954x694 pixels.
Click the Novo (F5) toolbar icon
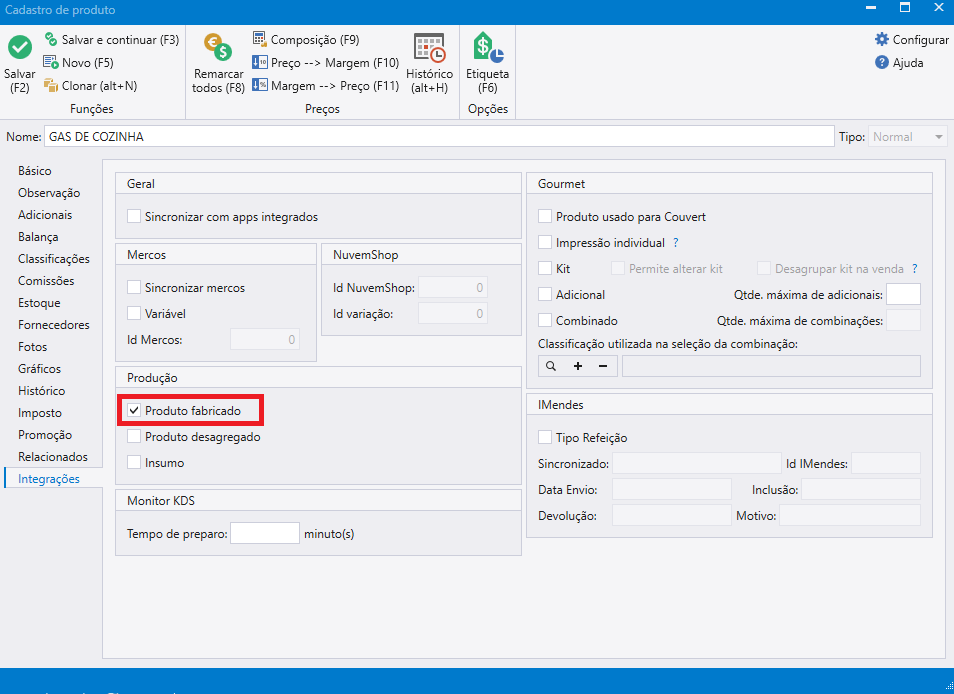(50, 63)
